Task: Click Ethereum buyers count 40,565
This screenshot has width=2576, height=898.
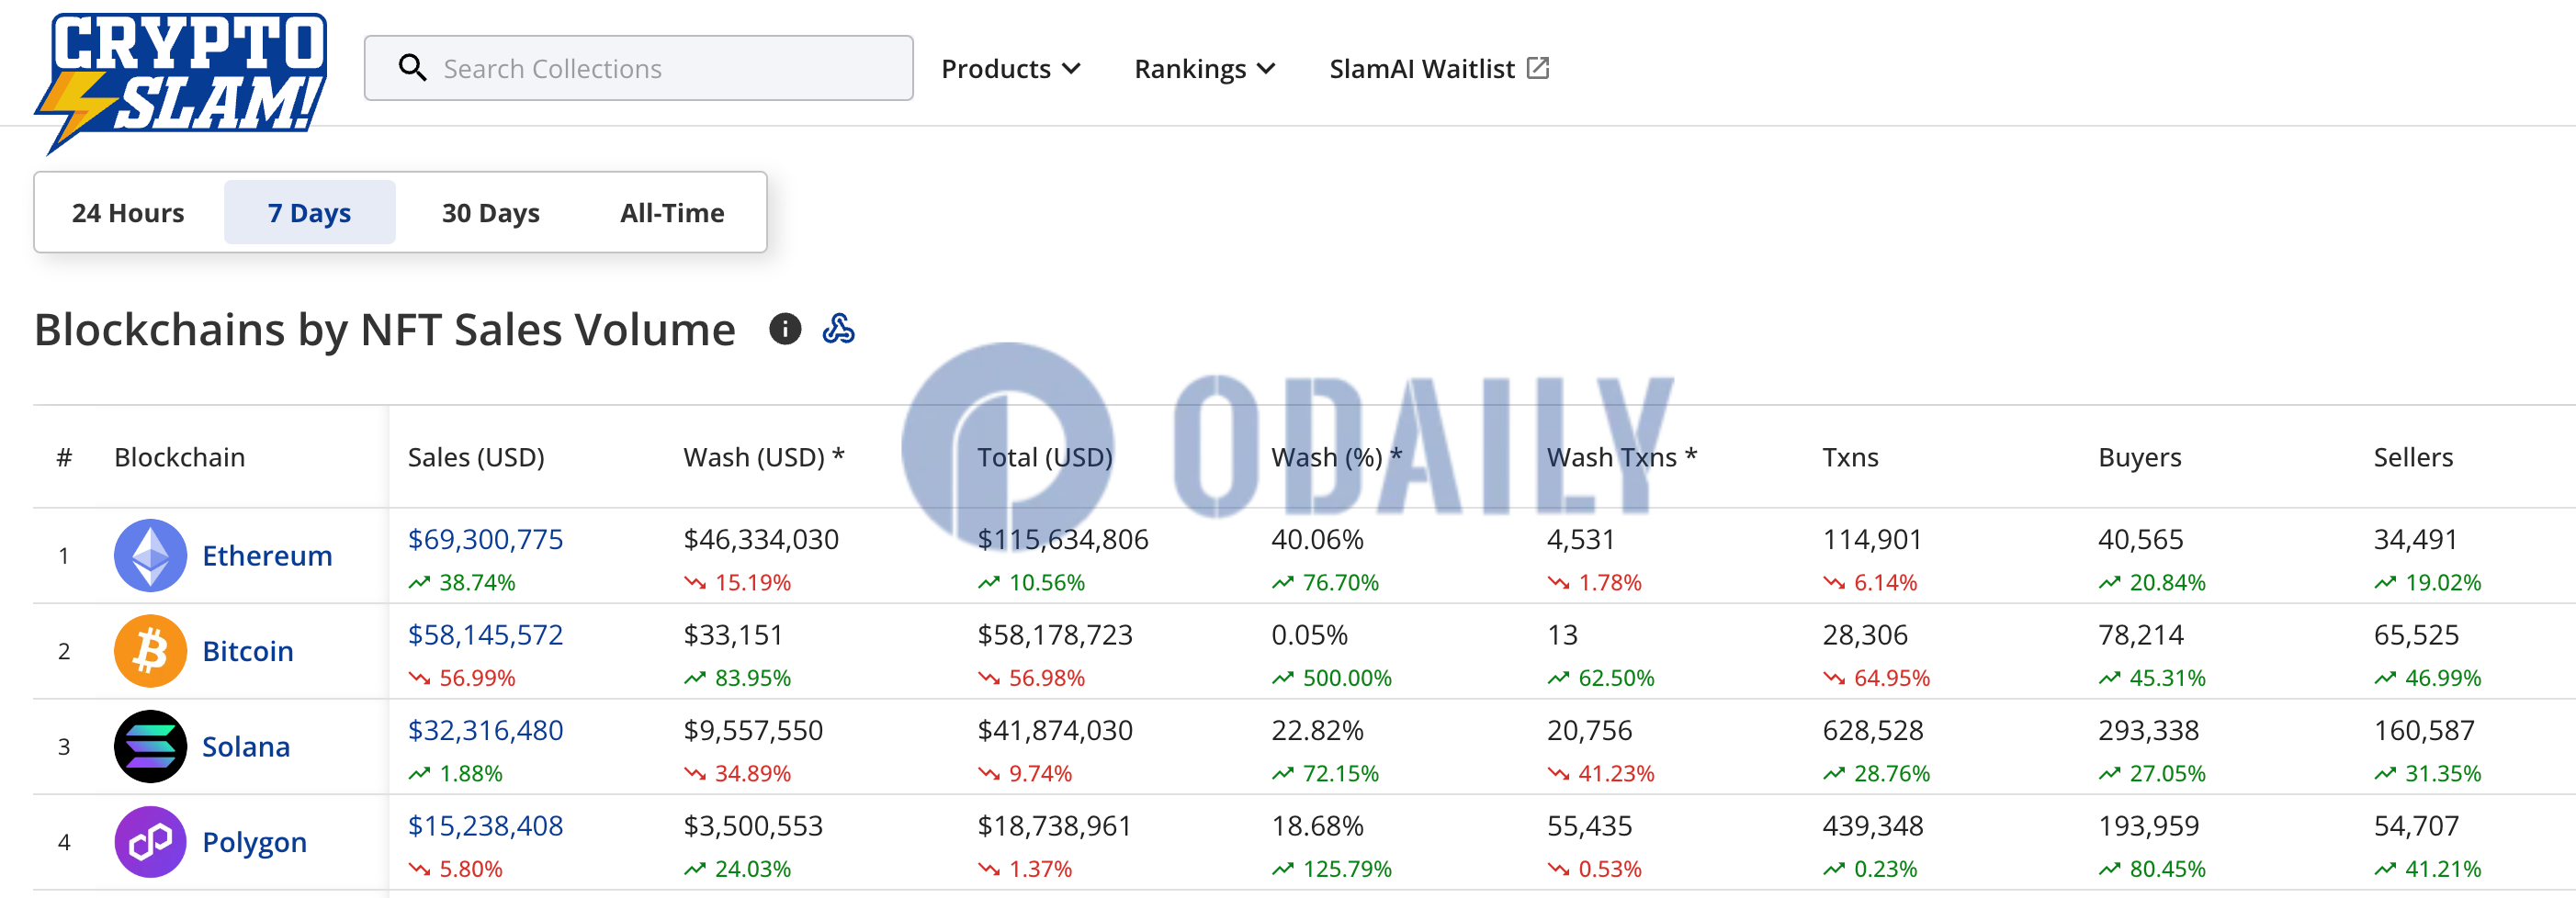Action: pyautogui.click(x=2141, y=539)
